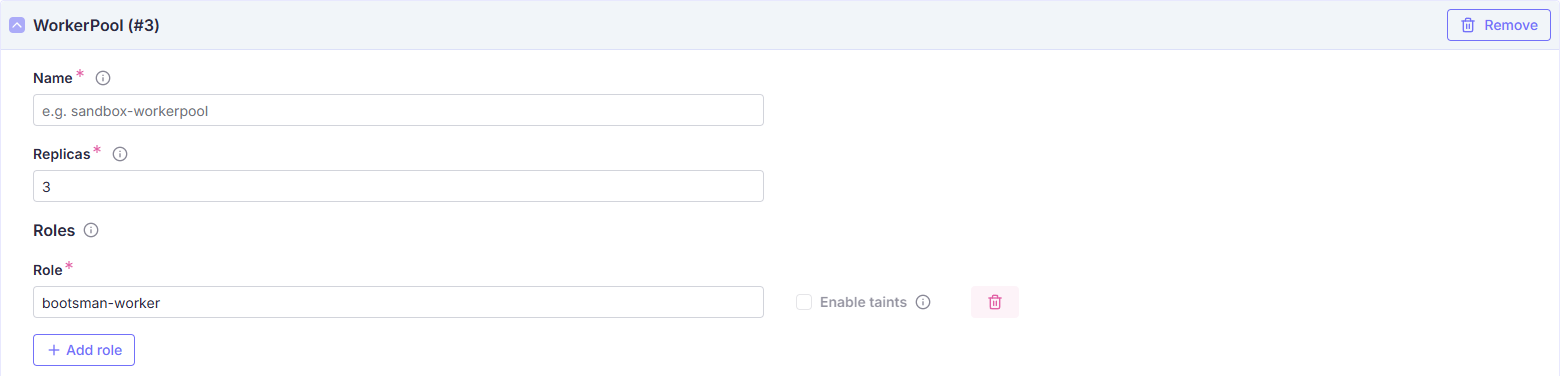Delete the bootsman-worker role with pink trash icon
The width and height of the screenshot is (1560, 376).
click(995, 302)
